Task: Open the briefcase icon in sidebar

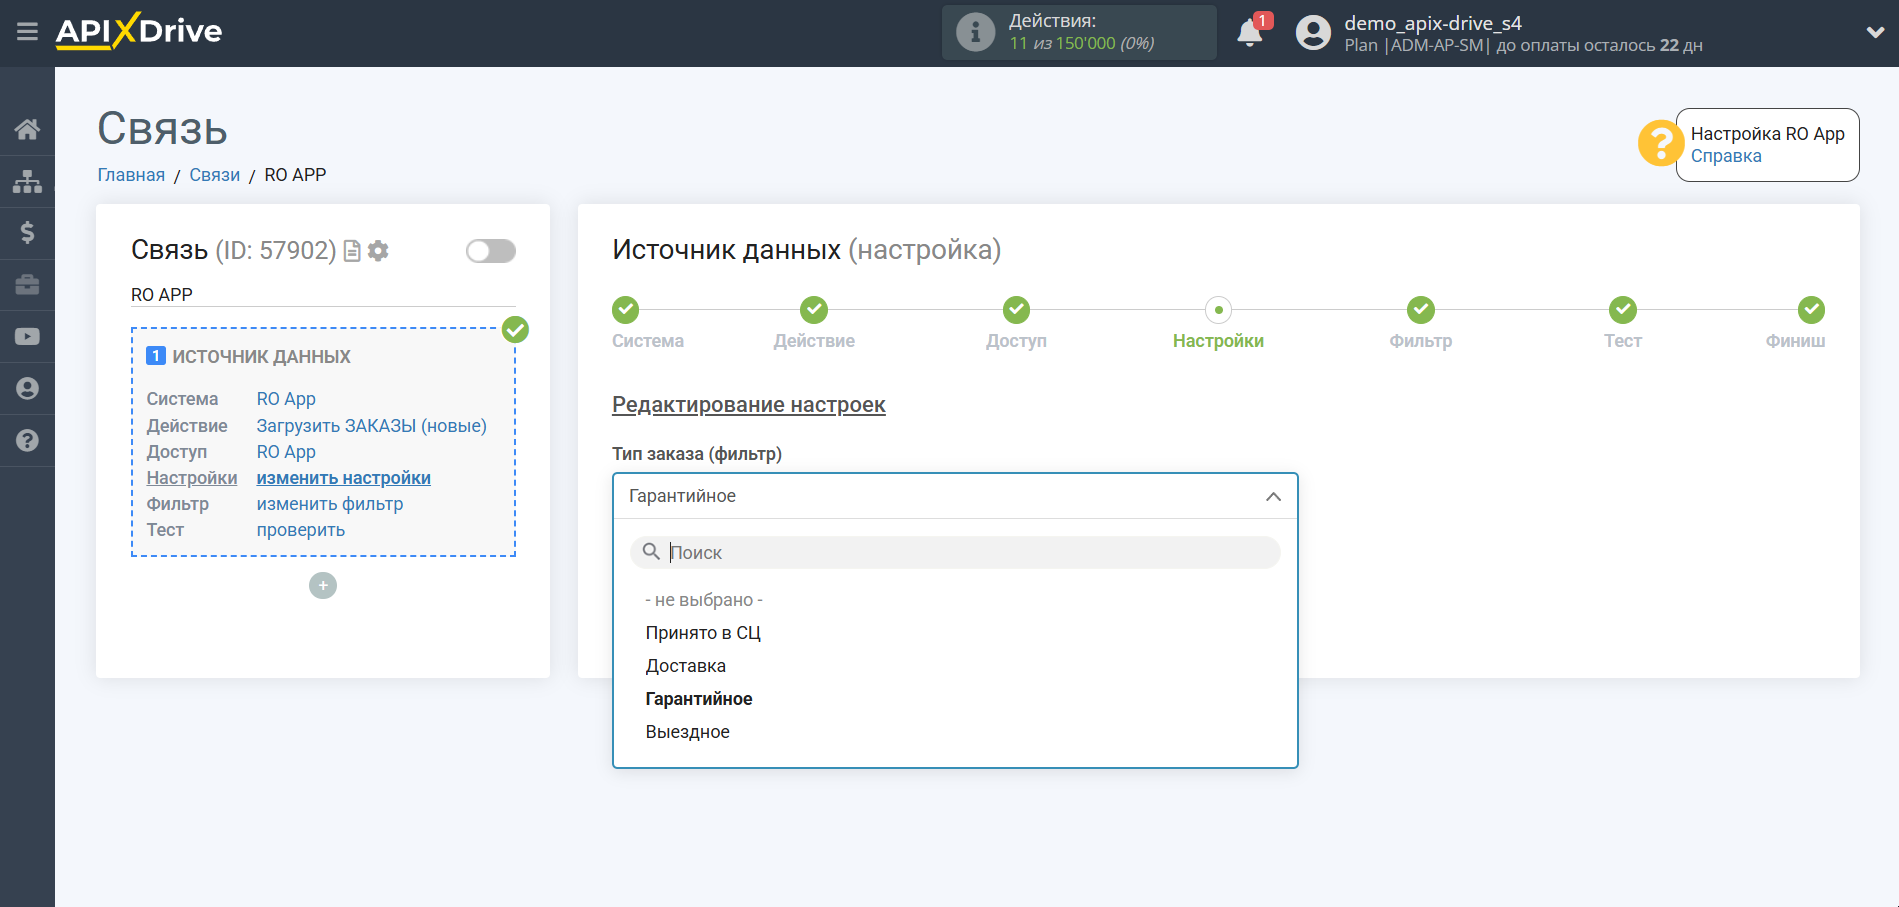Action: tap(27, 285)
